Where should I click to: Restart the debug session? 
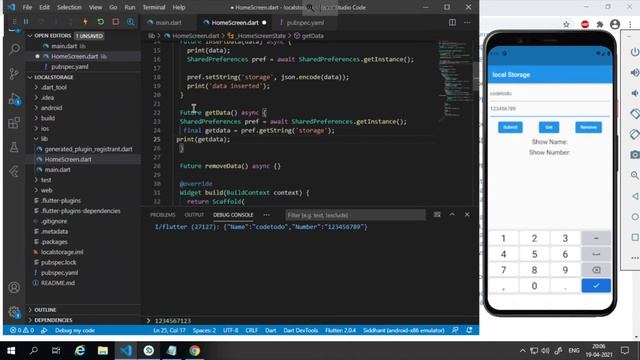[100, 22]
